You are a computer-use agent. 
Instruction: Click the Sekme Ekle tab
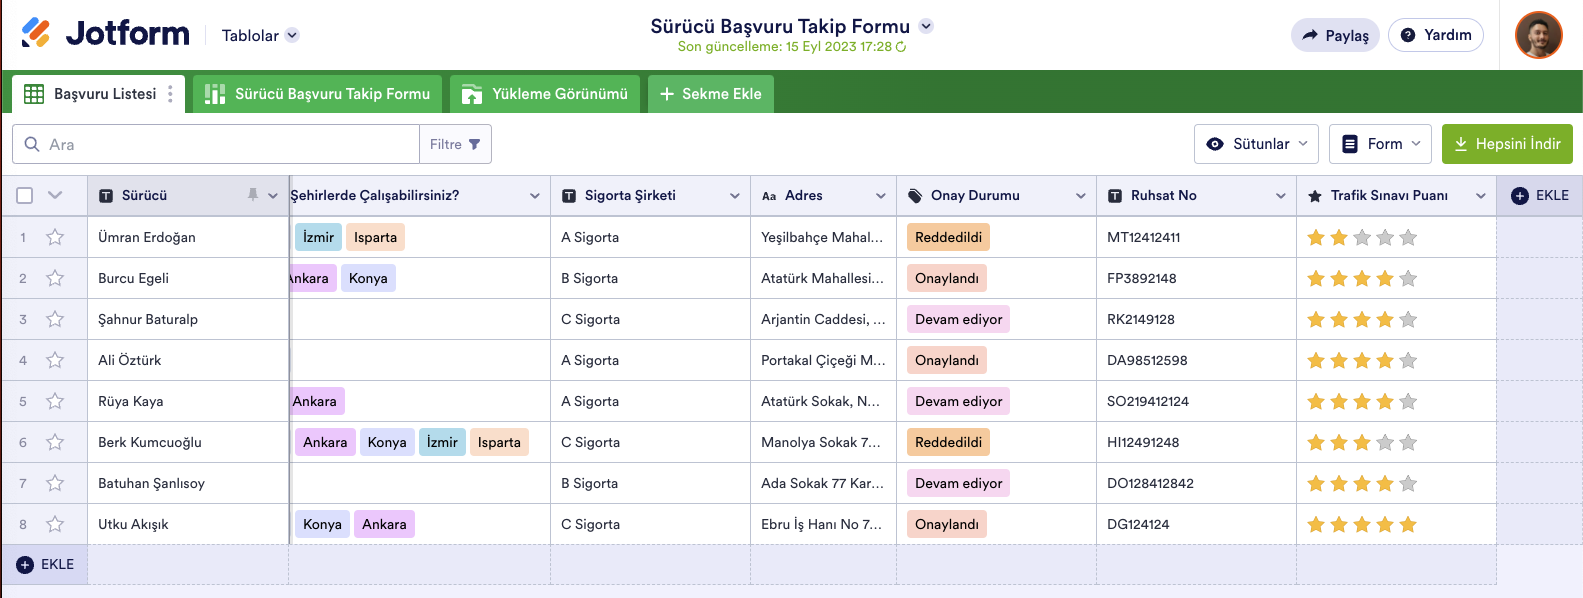pyautogui.click(x=710, y=94)
